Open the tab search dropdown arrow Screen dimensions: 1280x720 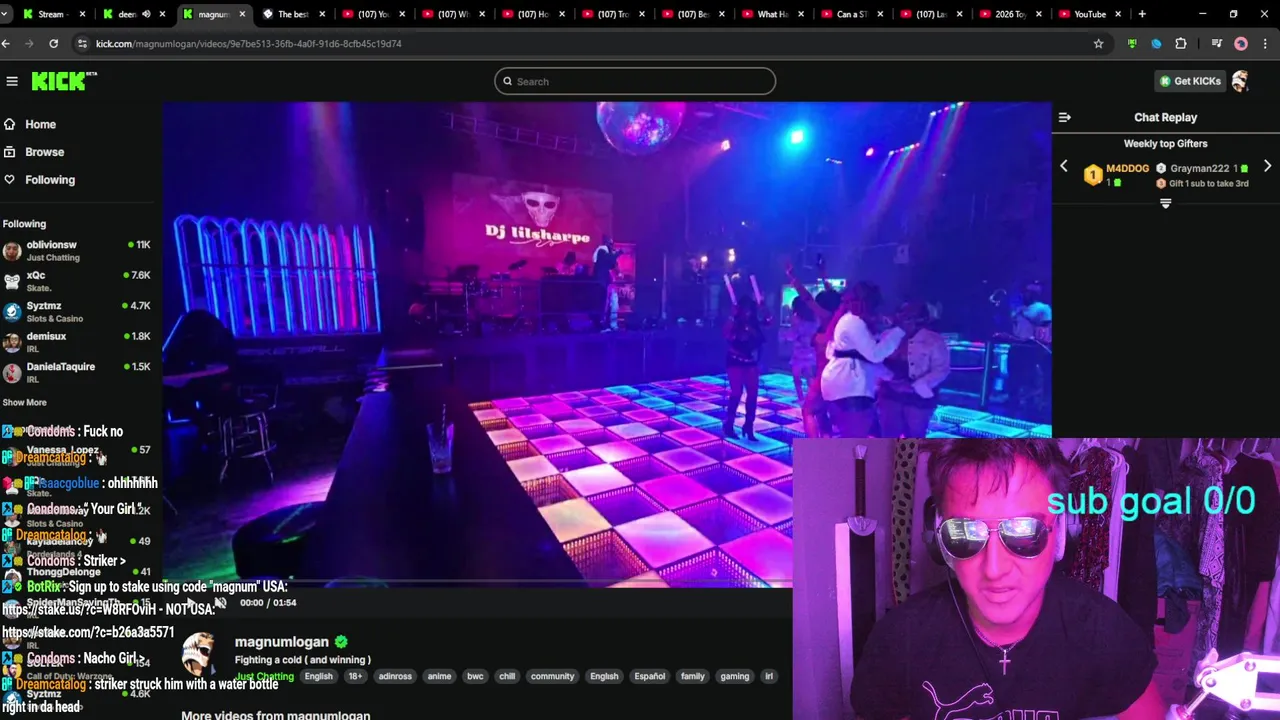(x=6, y=14)
